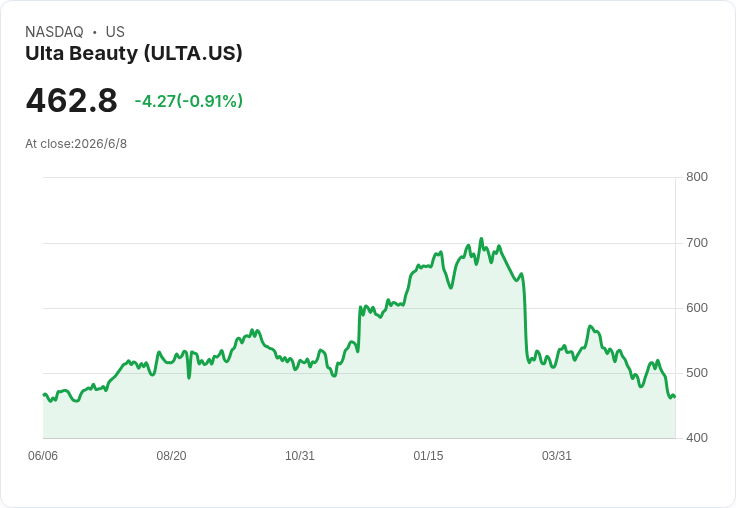Click the 06/06 date axis label

(43, 456)
